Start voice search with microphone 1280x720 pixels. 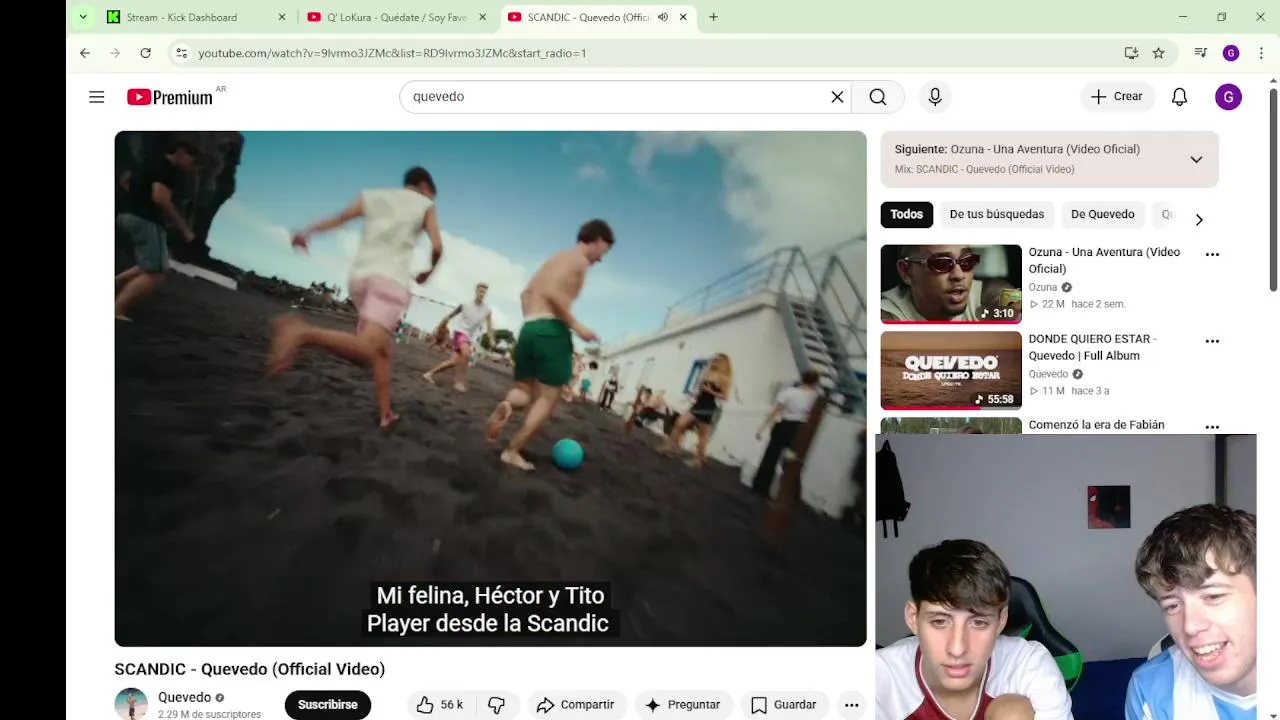(935, 97)
